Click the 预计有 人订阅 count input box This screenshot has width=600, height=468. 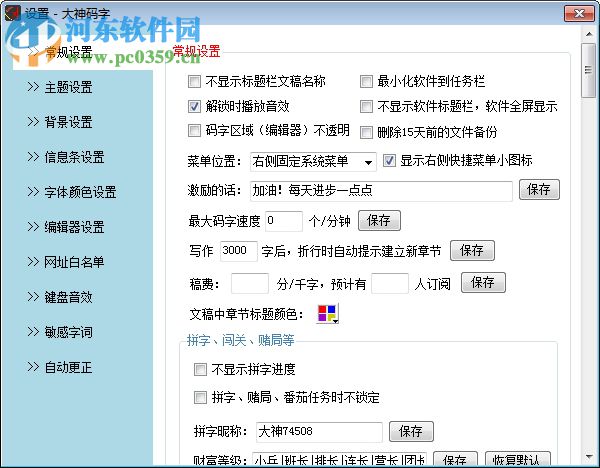(x=390, y=284)
